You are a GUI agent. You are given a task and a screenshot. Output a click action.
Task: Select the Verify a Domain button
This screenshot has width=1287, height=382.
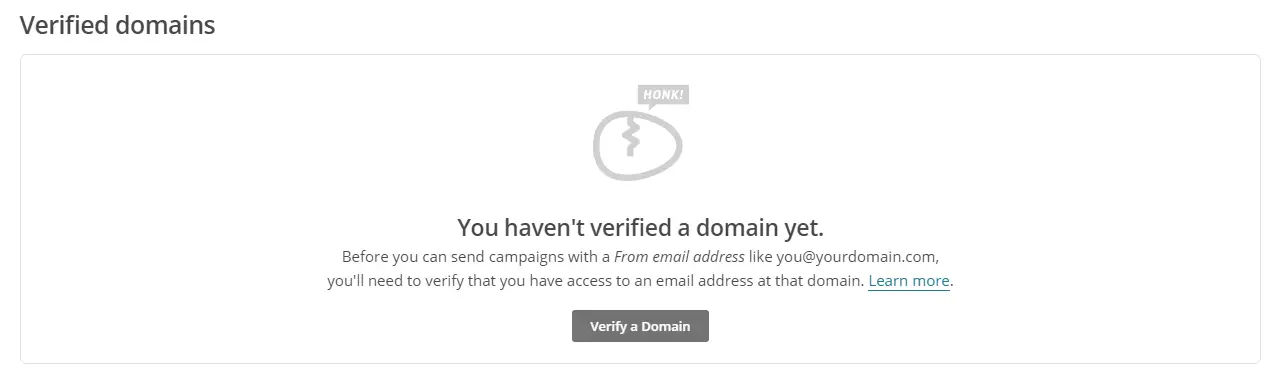[640, 326]
